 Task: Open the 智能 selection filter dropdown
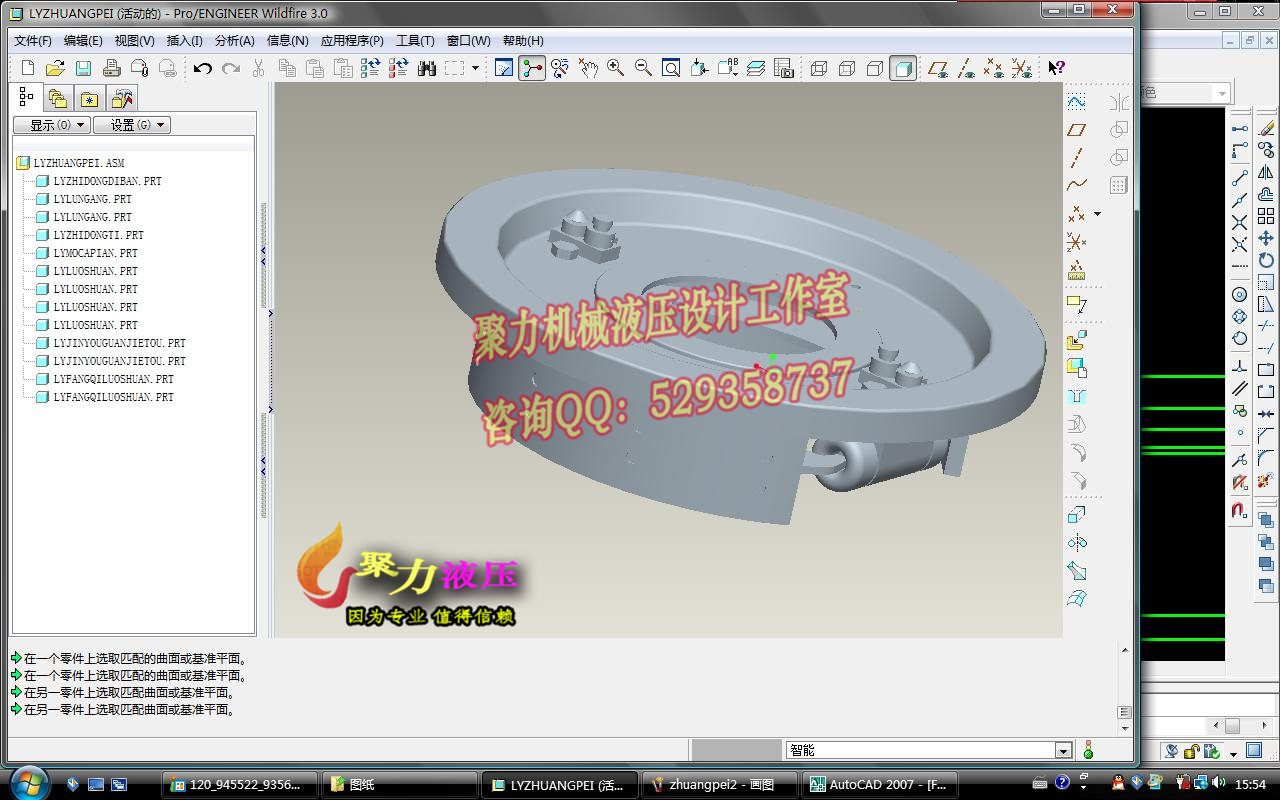(1063, 748)
